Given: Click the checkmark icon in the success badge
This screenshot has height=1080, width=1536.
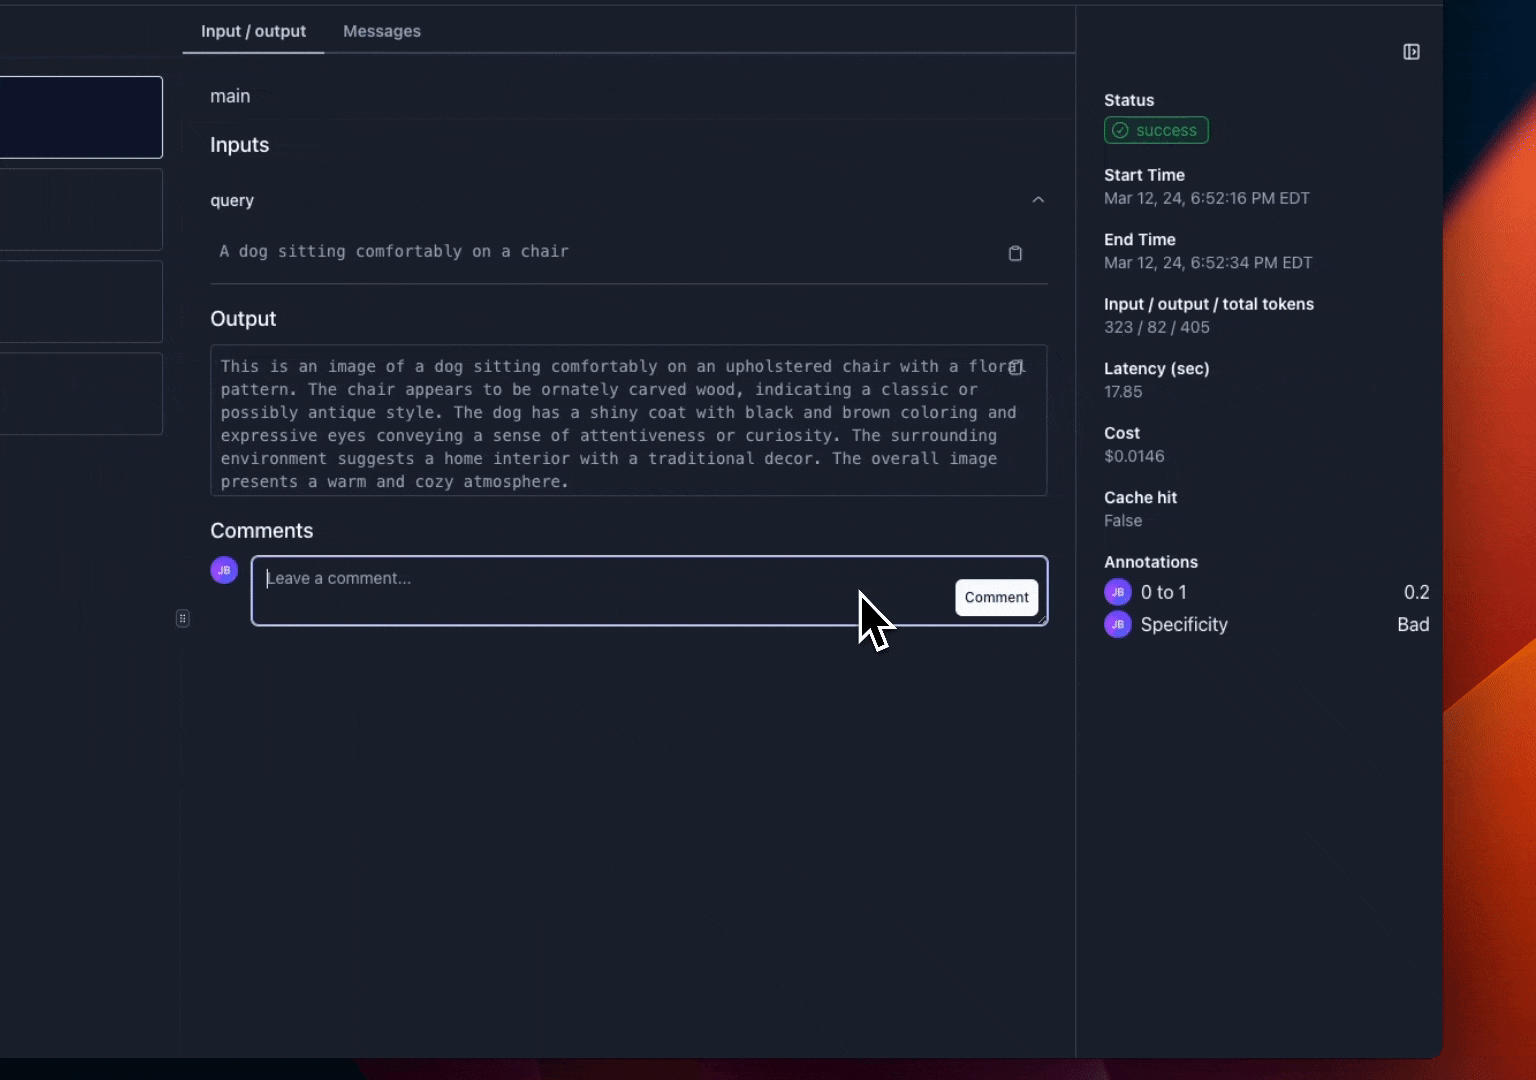Looking at the screenshot, I should click(1120, 130).
